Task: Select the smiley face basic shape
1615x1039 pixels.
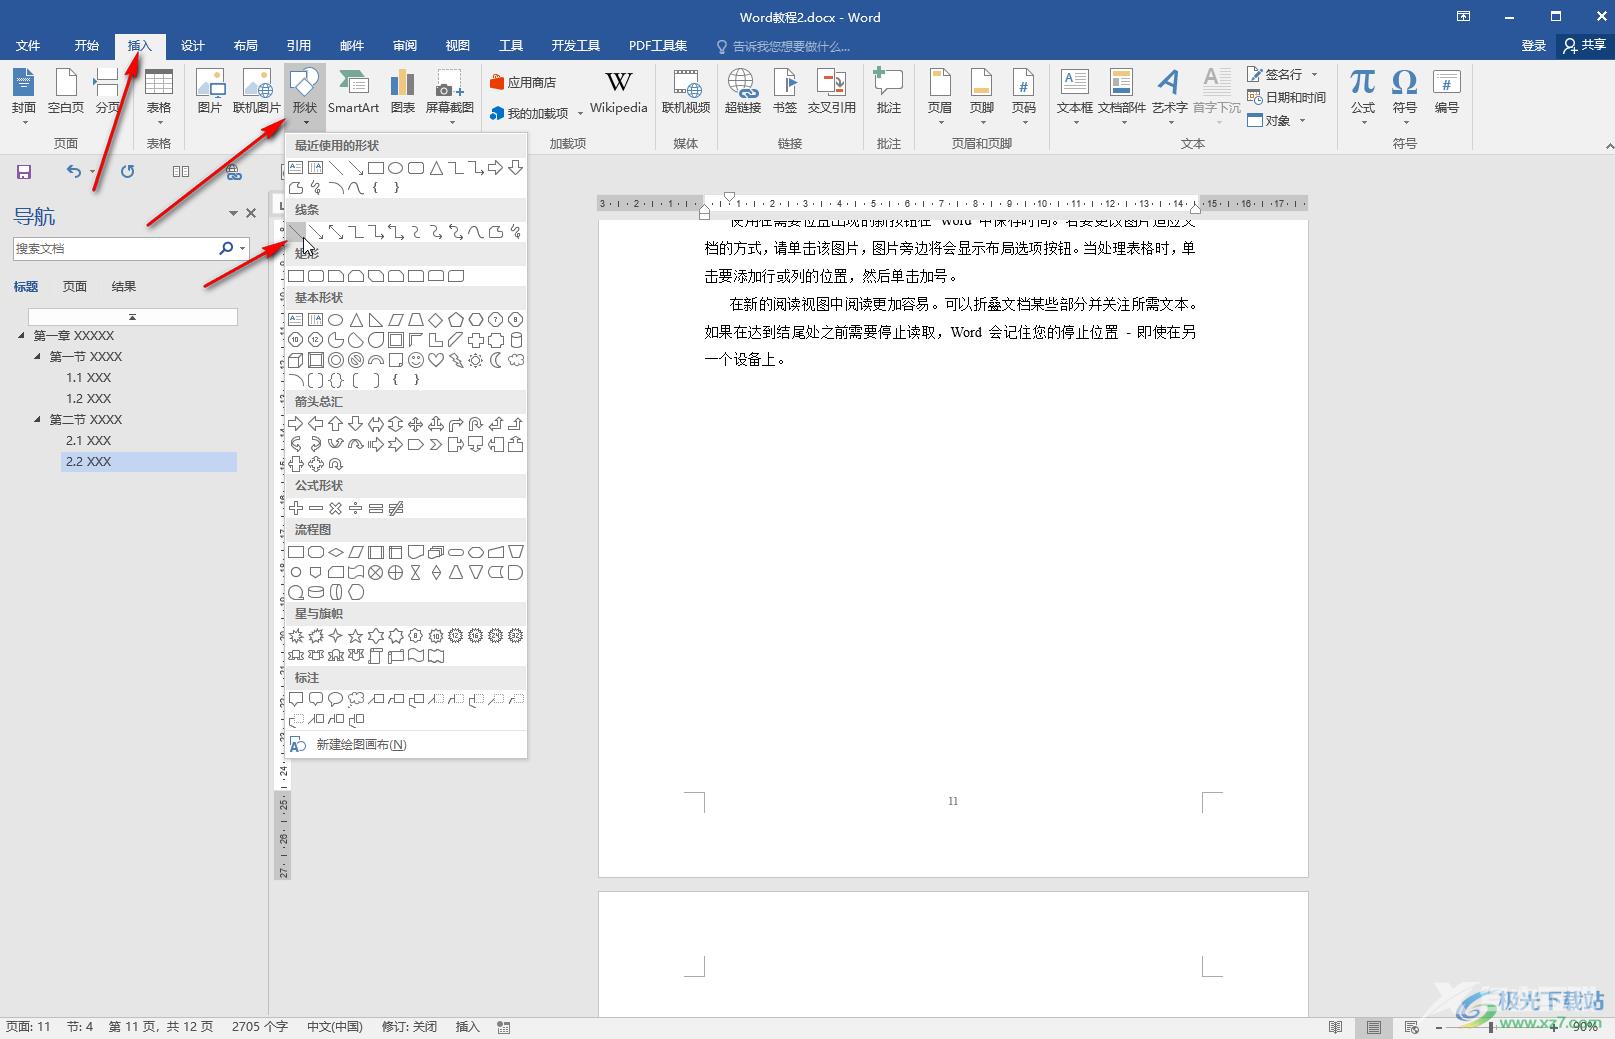Action: tap(416, 360)
